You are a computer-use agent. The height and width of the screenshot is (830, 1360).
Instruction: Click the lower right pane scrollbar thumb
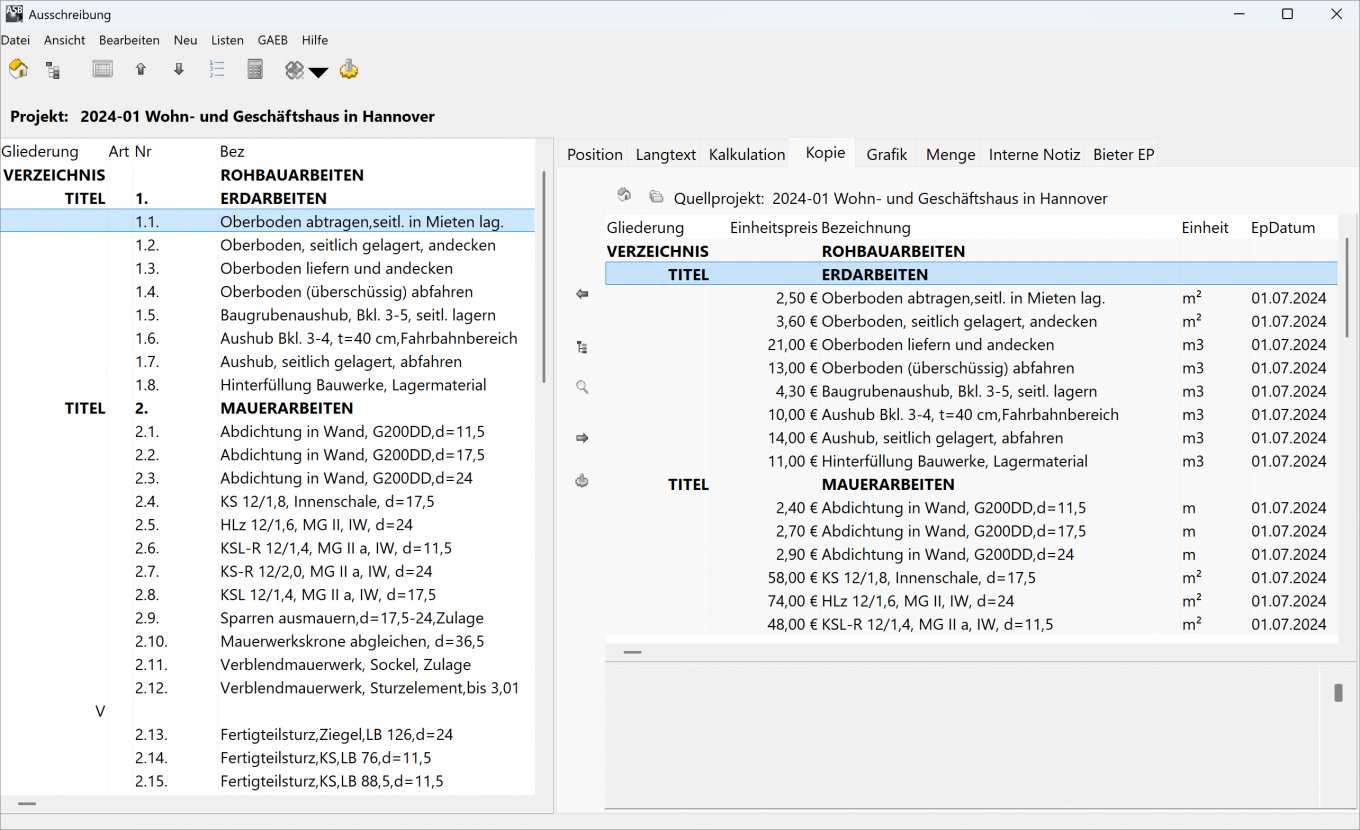coord(1338,693)
